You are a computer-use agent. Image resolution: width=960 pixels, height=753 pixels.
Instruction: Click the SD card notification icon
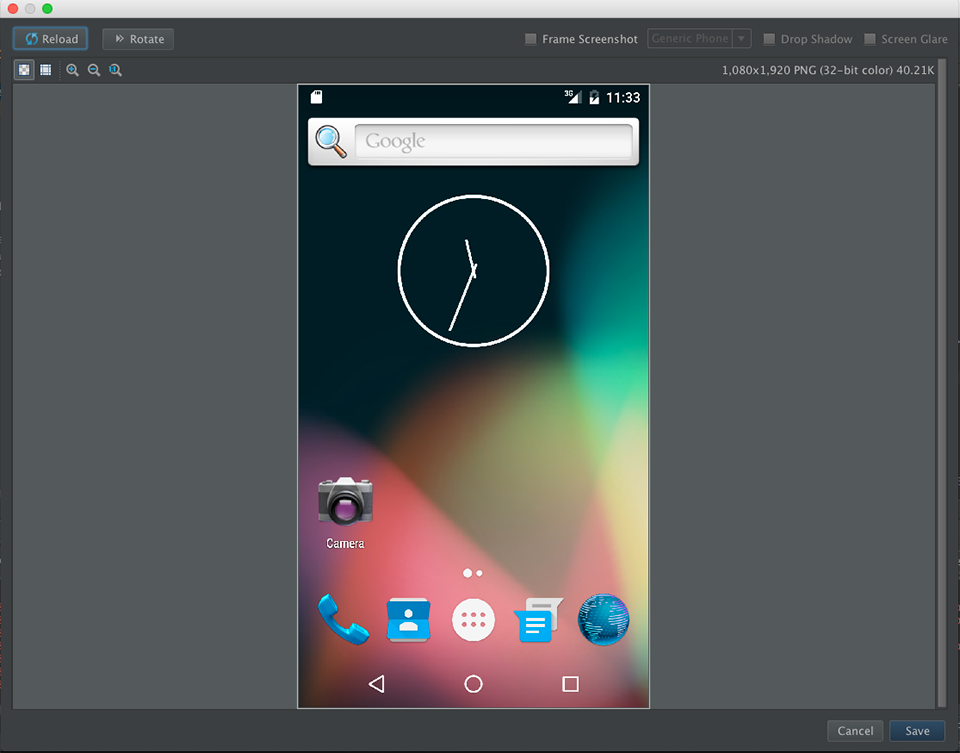point(317,97)
